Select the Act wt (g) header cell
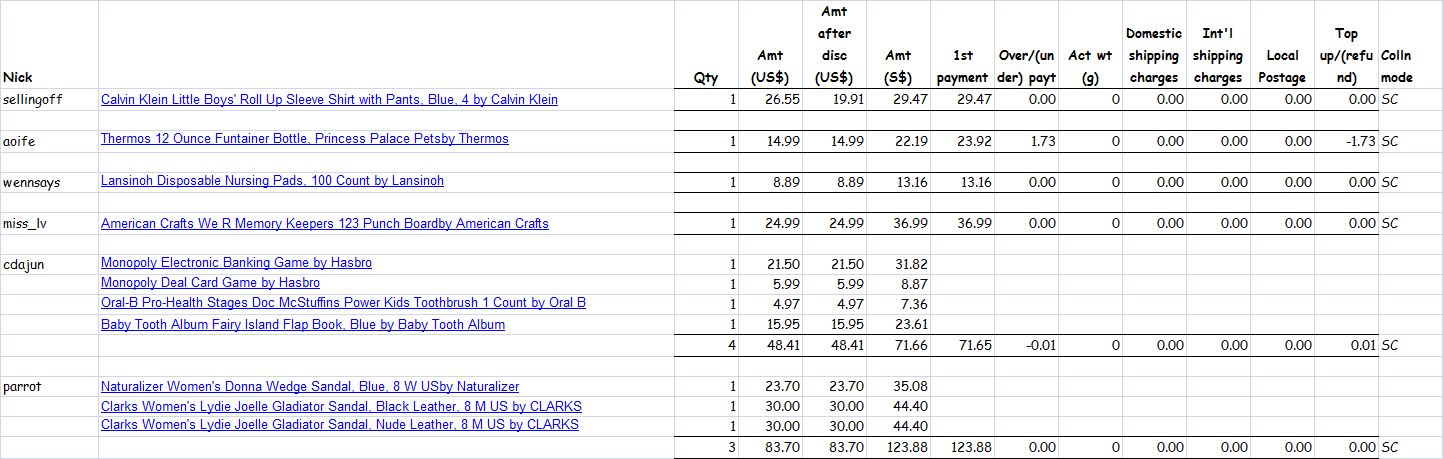Viewport: 1443px width, 459px height. coord(1090,45)
